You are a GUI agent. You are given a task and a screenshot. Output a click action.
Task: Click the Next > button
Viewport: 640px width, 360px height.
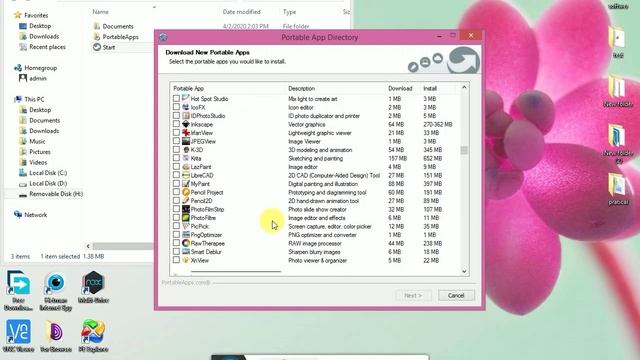(413, 296)
